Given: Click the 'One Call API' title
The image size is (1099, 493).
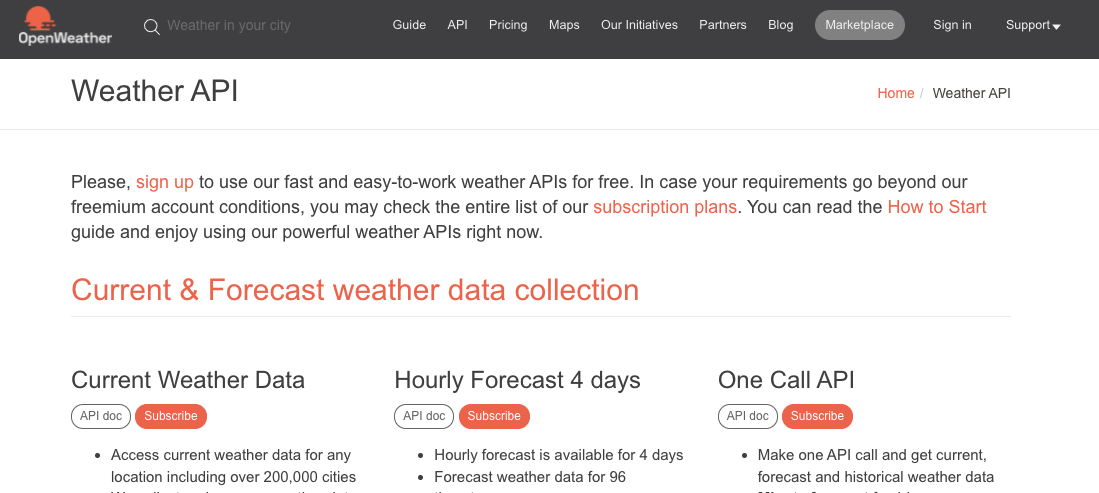Looking at the screenshot, I should click(786, 379).
